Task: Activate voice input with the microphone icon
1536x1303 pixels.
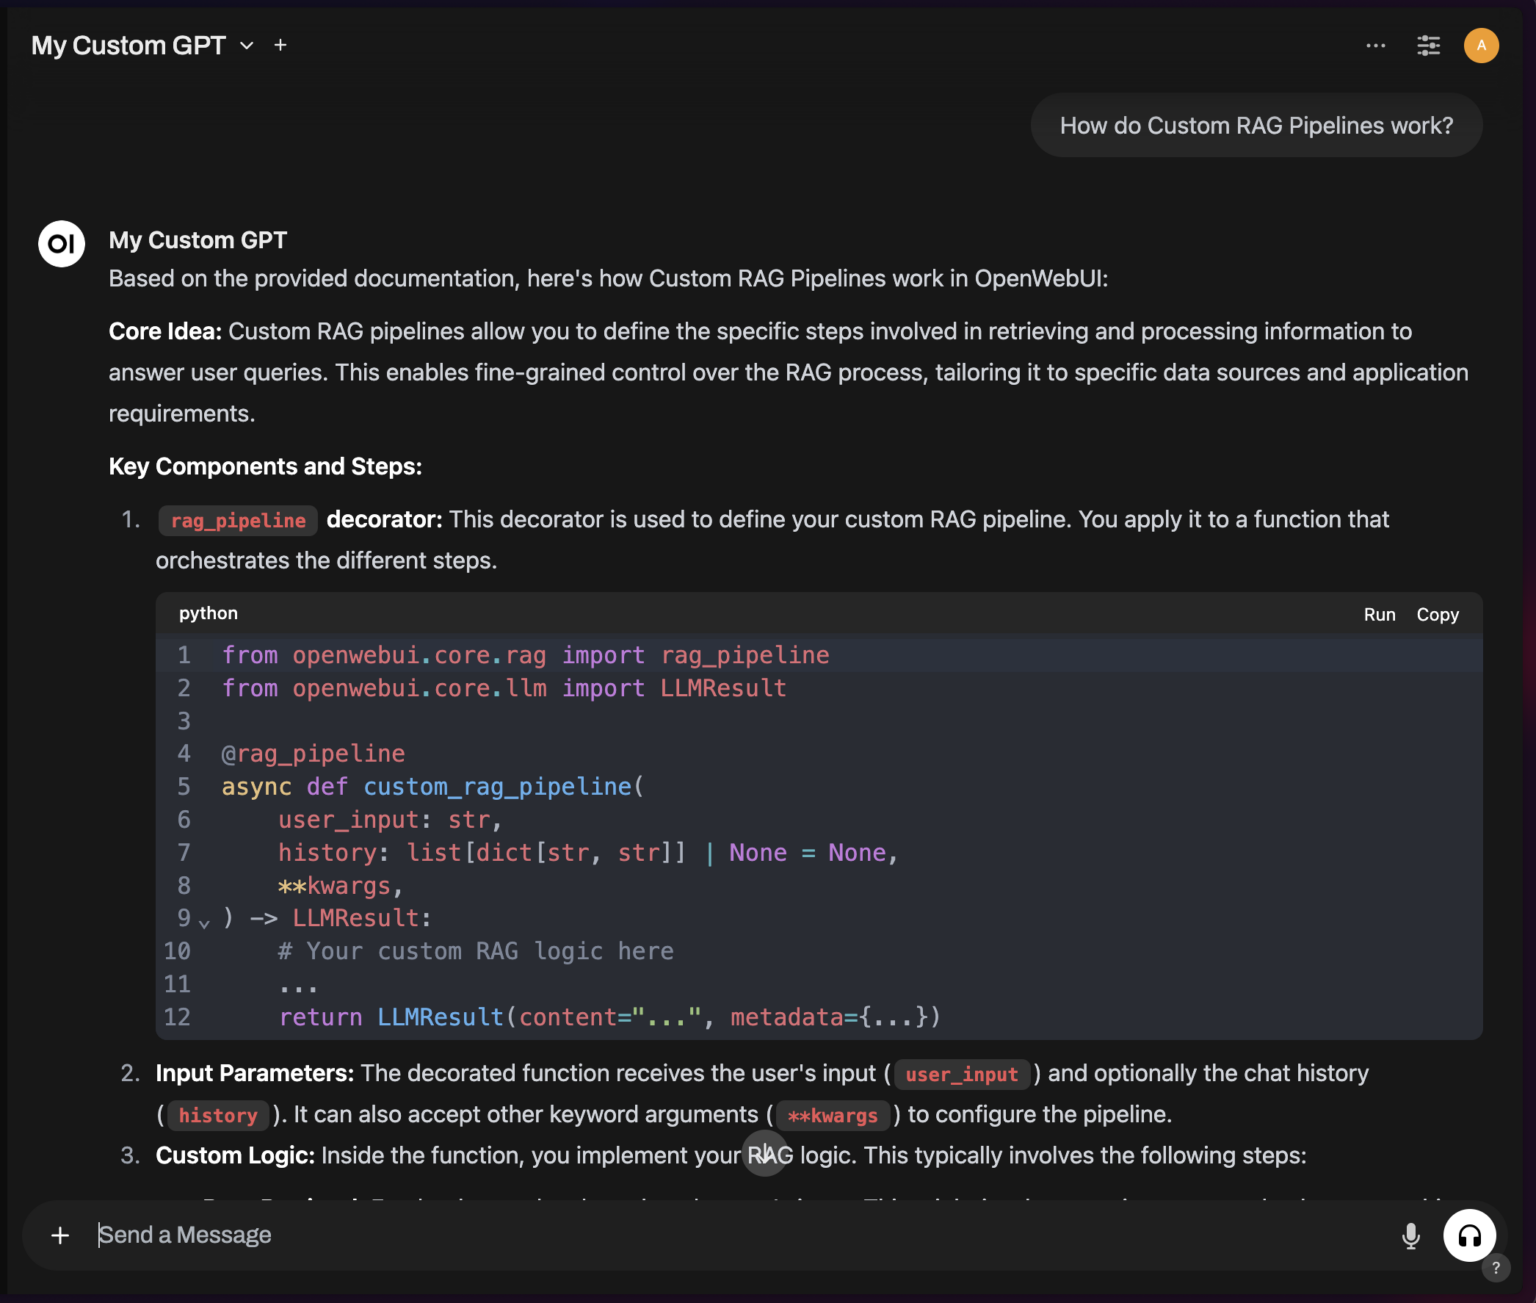Action: point(1410,1235)
